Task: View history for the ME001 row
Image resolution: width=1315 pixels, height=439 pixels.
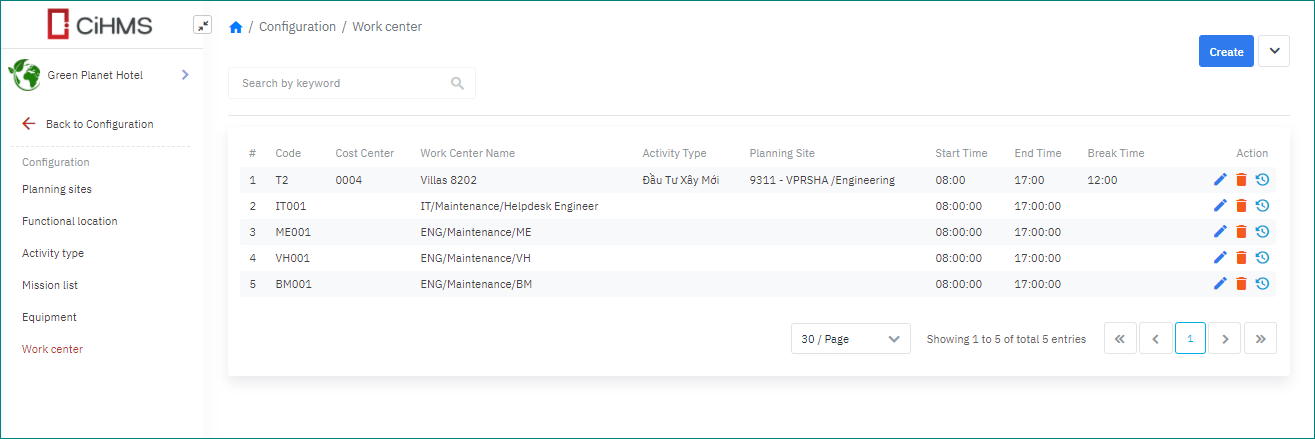Action: point(1262,232)
